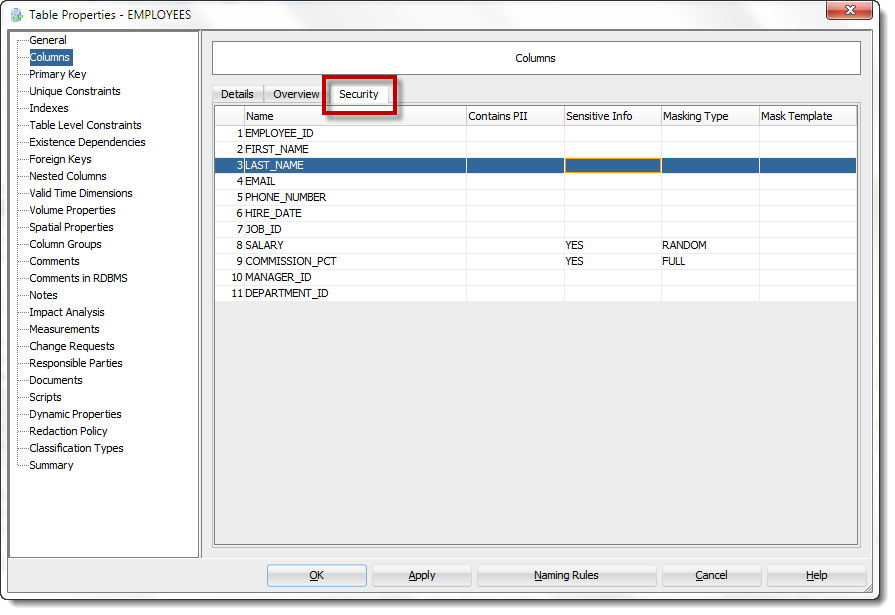The image size is (895, 615).
Task: Click the Masking Type column header
Action: (711, 116)
